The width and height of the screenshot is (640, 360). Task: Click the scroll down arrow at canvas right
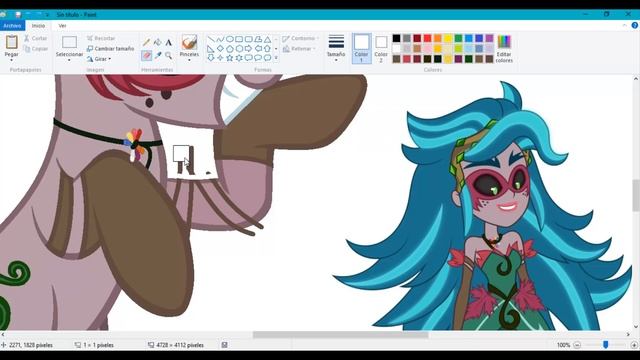[636, 326]
